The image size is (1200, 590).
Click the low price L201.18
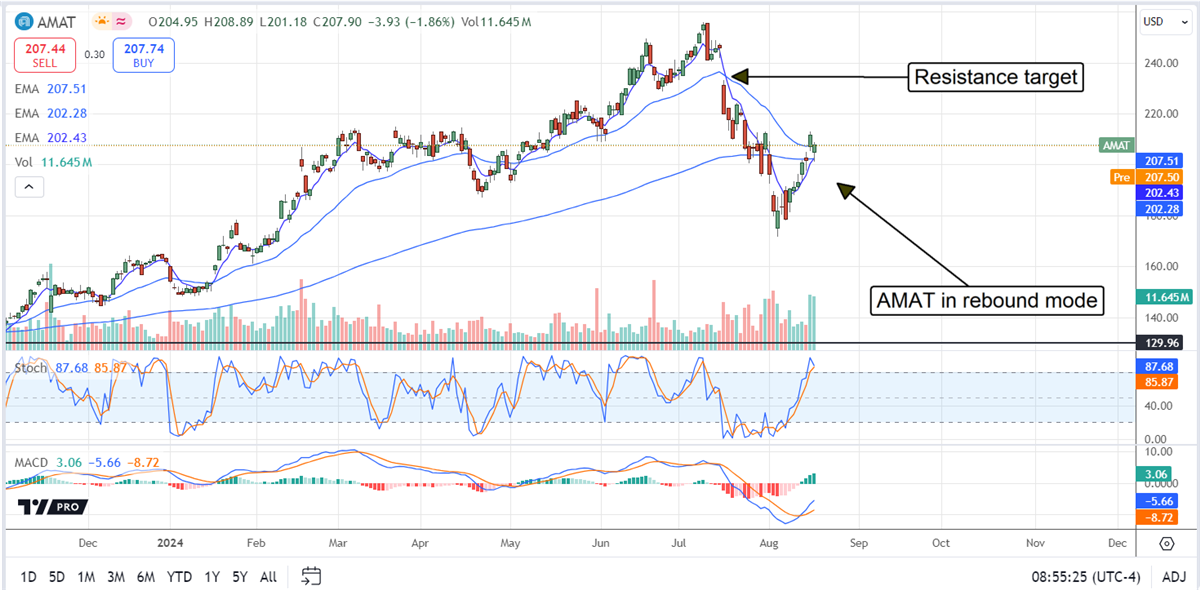[x=282, y=21]
